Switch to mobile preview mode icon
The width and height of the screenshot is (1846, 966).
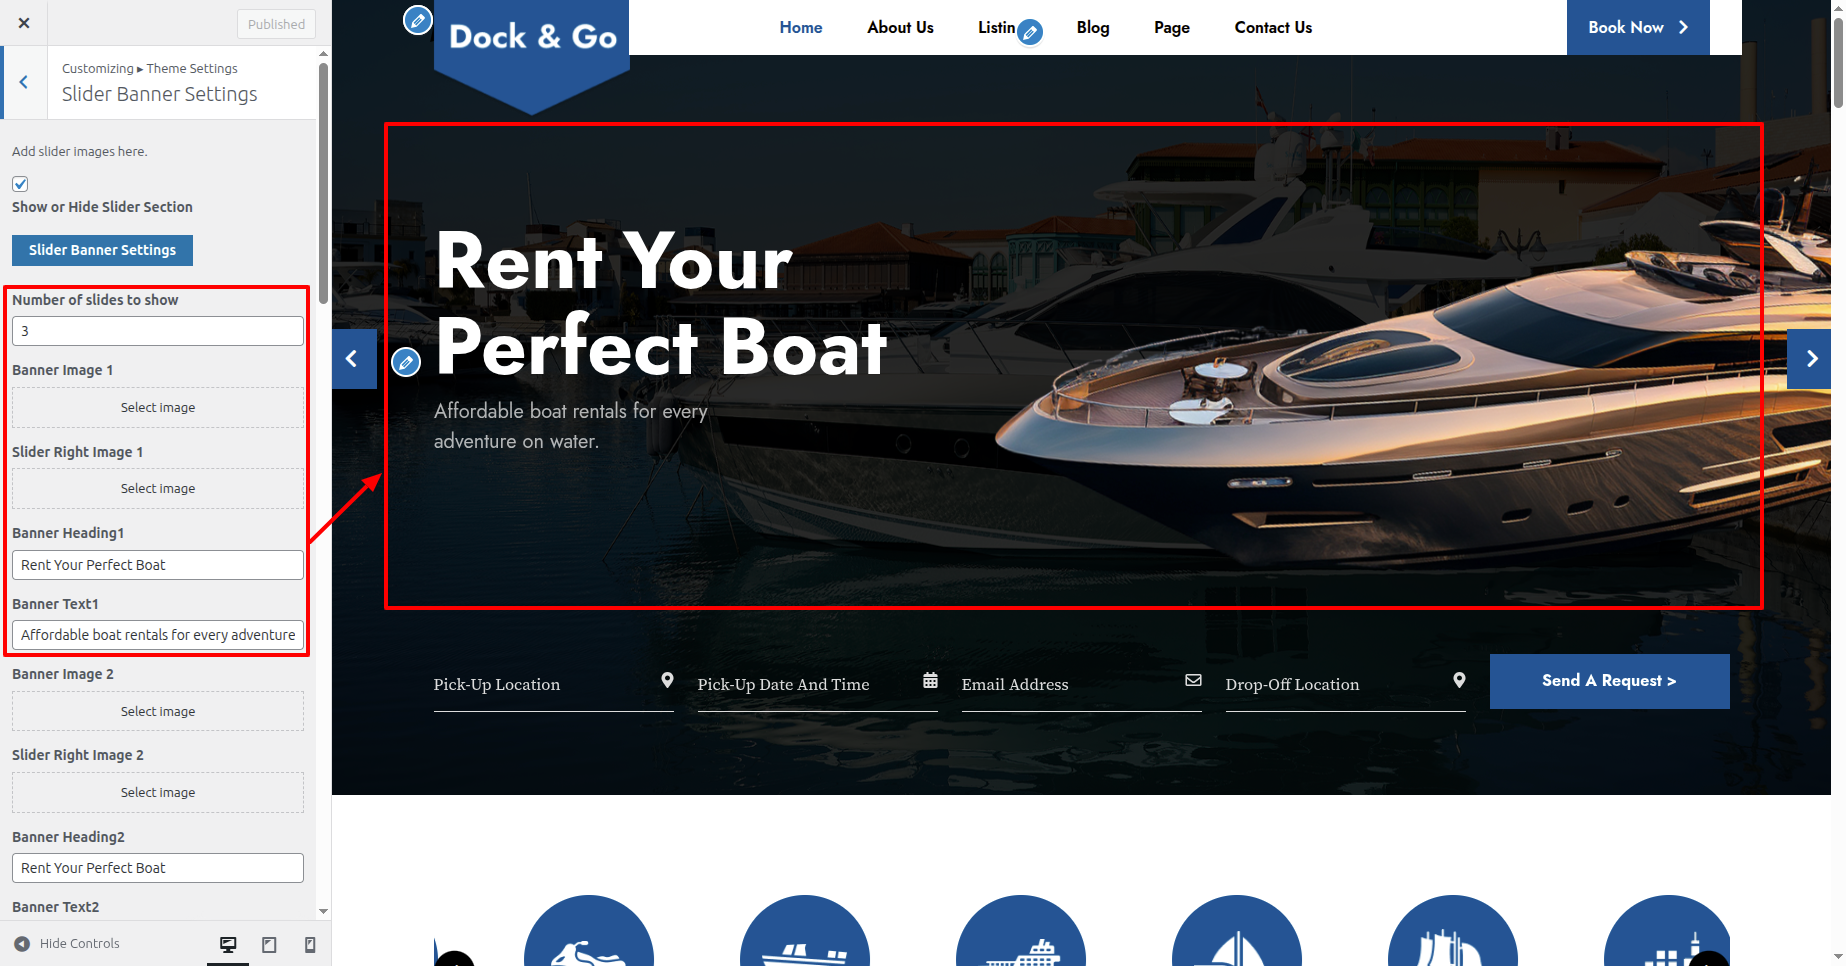coord(310,944)
